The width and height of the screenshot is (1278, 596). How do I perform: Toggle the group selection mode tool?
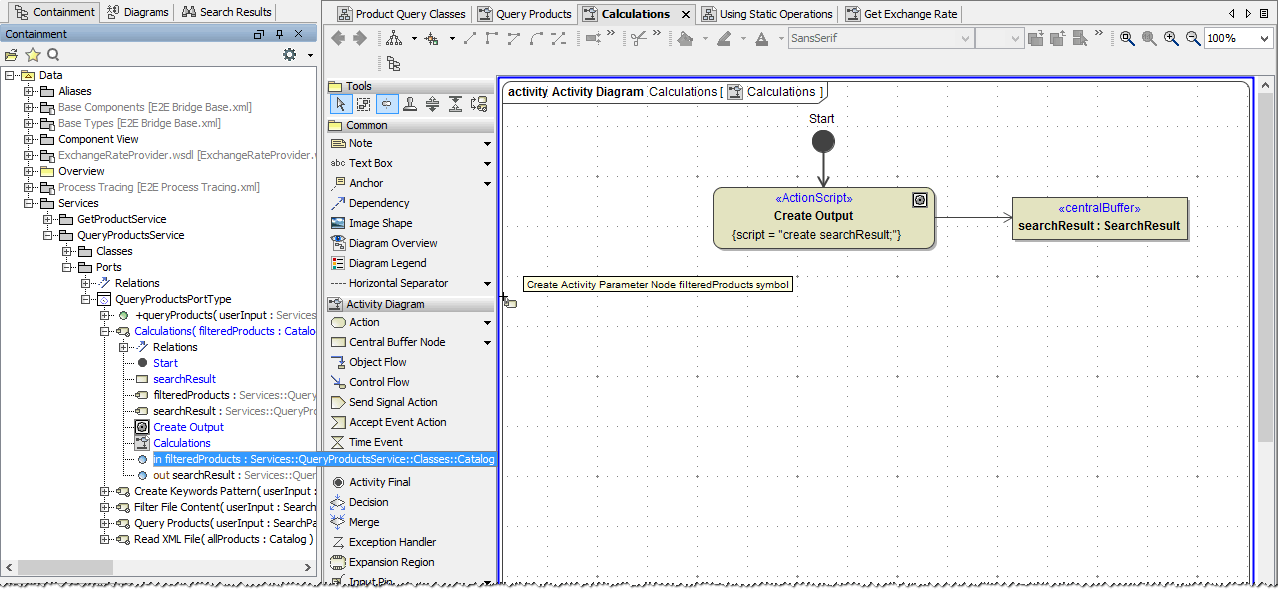click(x=363, y=103)
